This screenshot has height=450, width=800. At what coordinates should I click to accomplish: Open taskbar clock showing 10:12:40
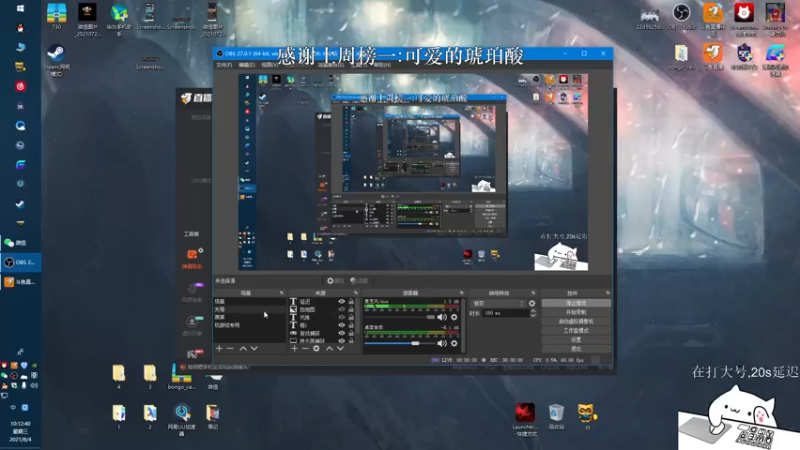(20, 432)
